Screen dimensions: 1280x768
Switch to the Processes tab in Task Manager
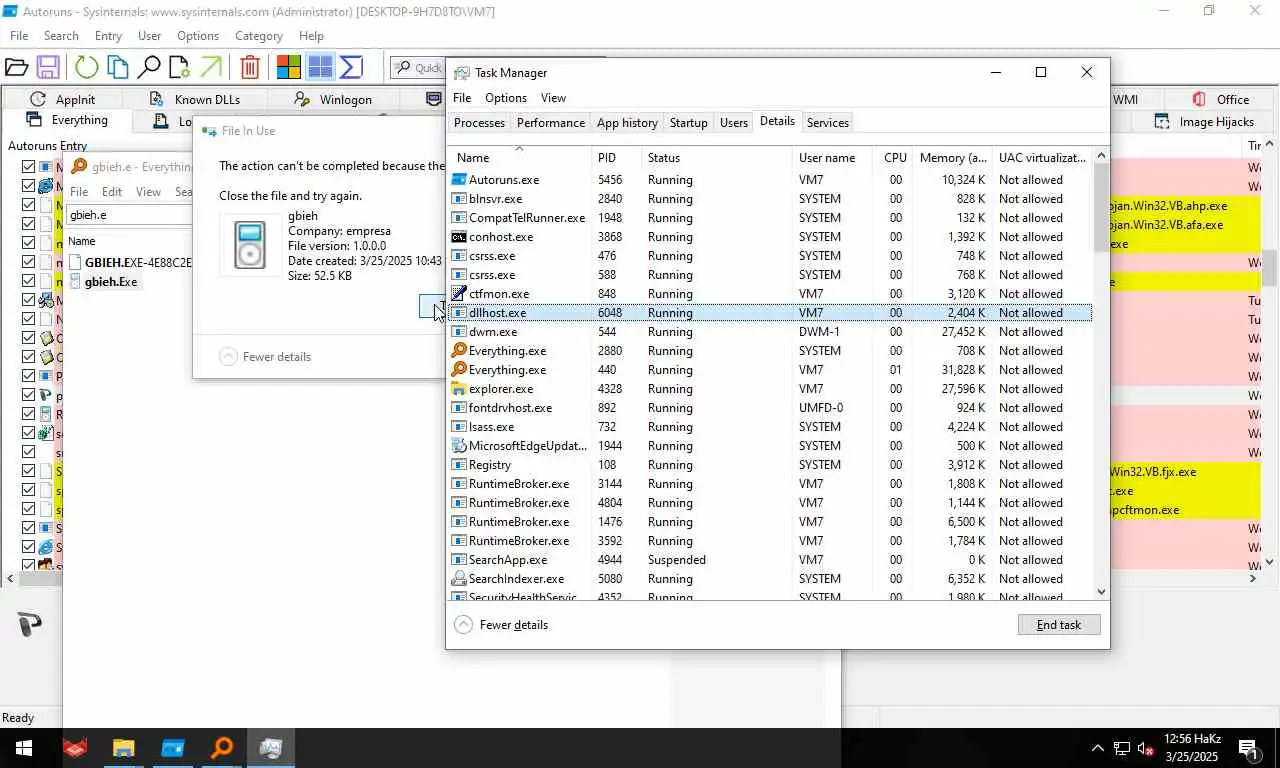pyautogui.click(x=479, y=123)
